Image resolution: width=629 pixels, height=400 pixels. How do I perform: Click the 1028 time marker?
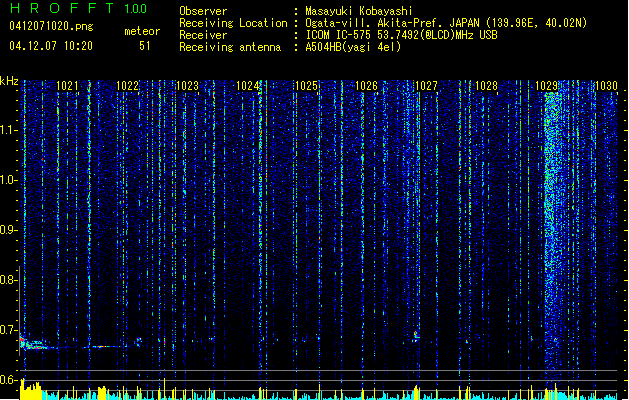pyautogui.click(x=486, y=86)
